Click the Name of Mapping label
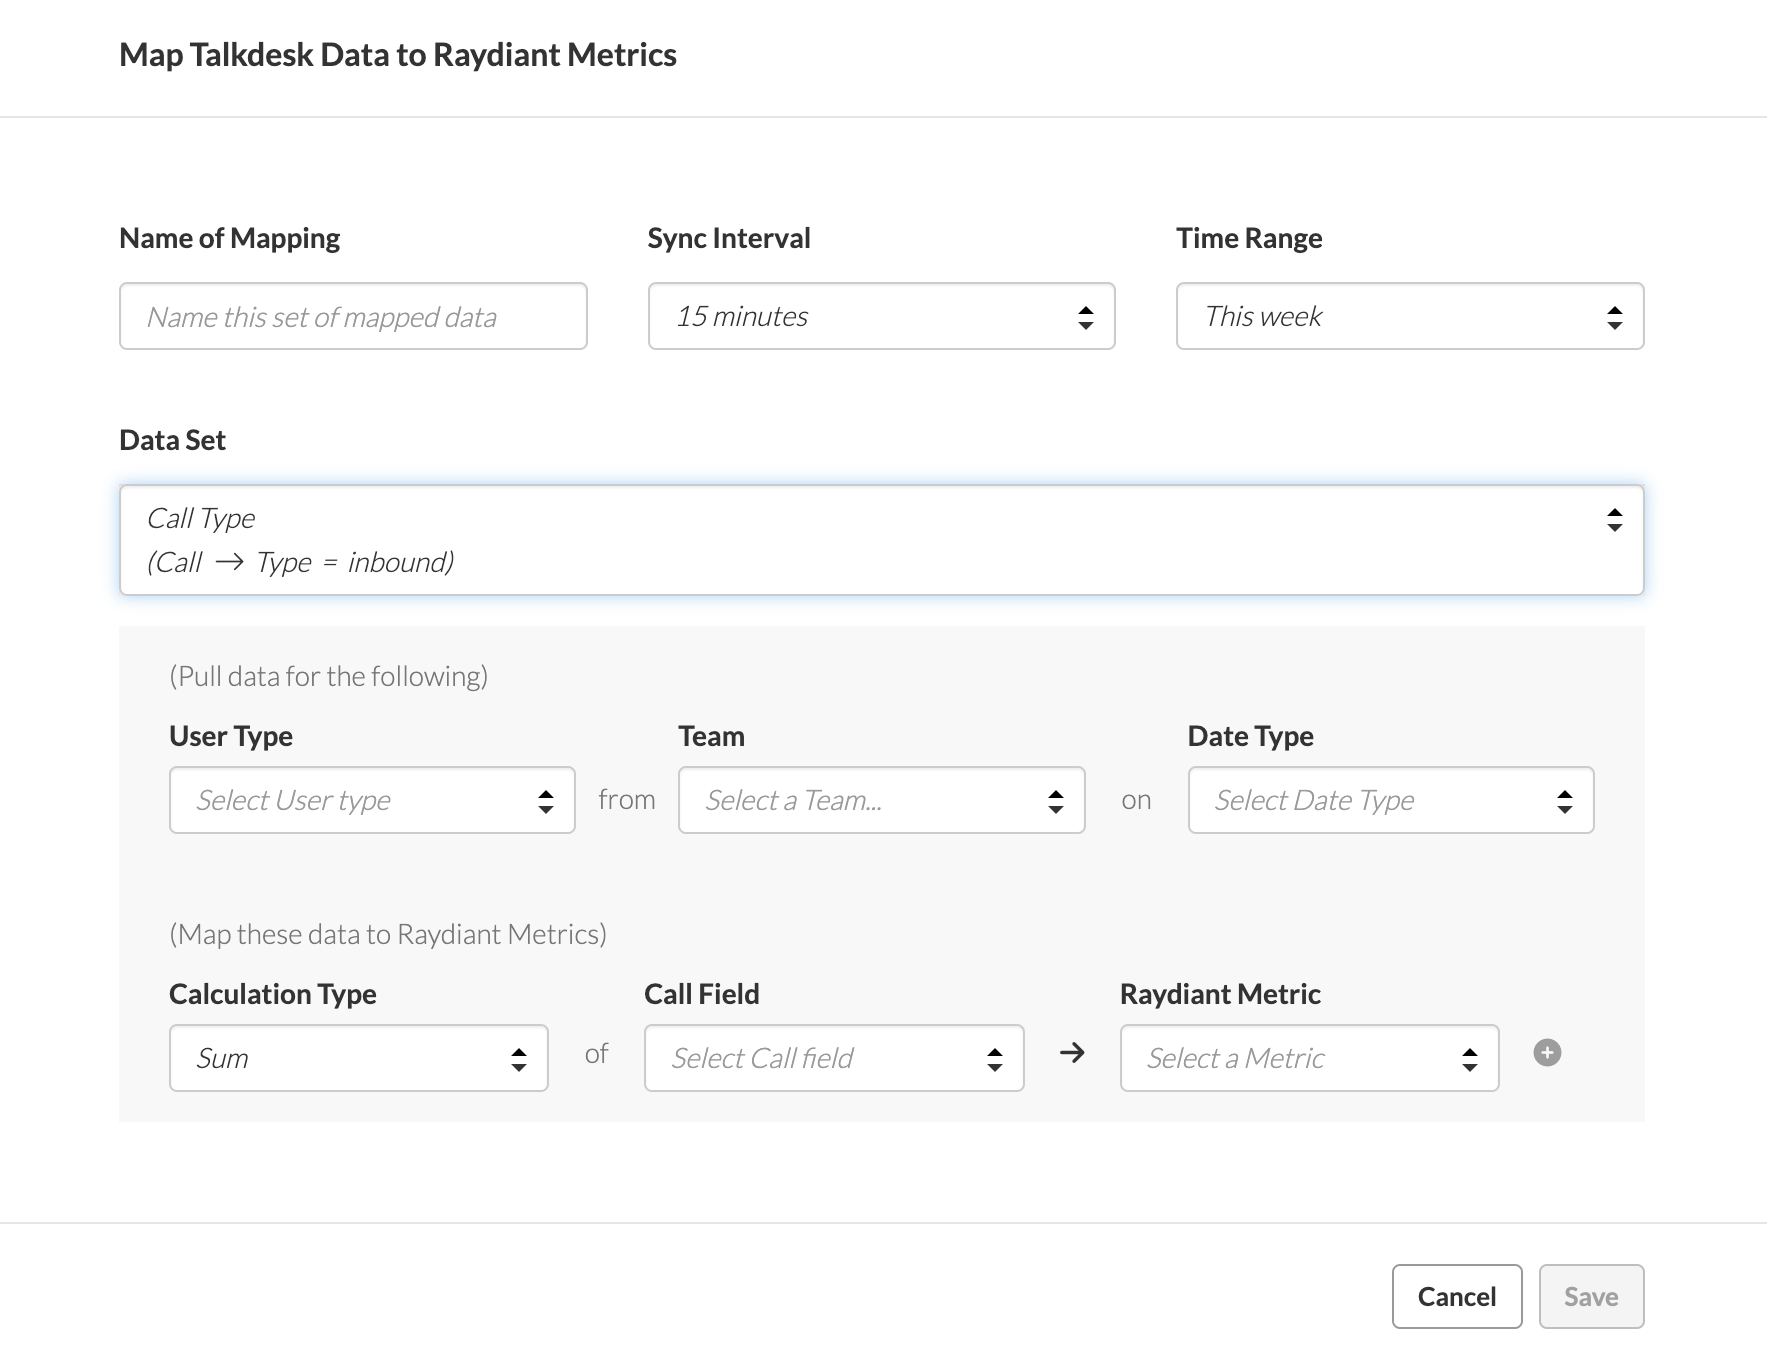 coord(229,238)
